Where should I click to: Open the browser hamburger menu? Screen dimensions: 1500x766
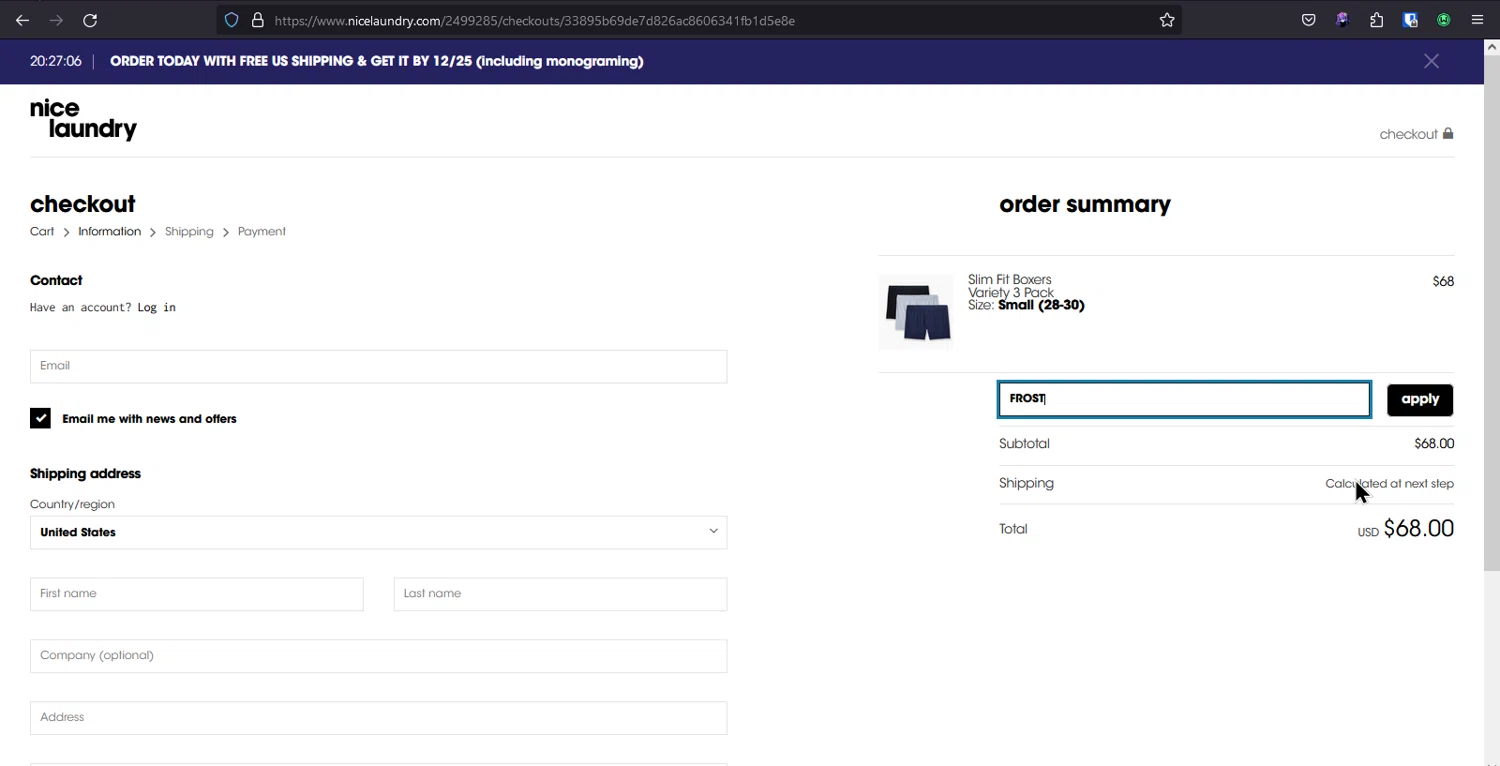1477,20
